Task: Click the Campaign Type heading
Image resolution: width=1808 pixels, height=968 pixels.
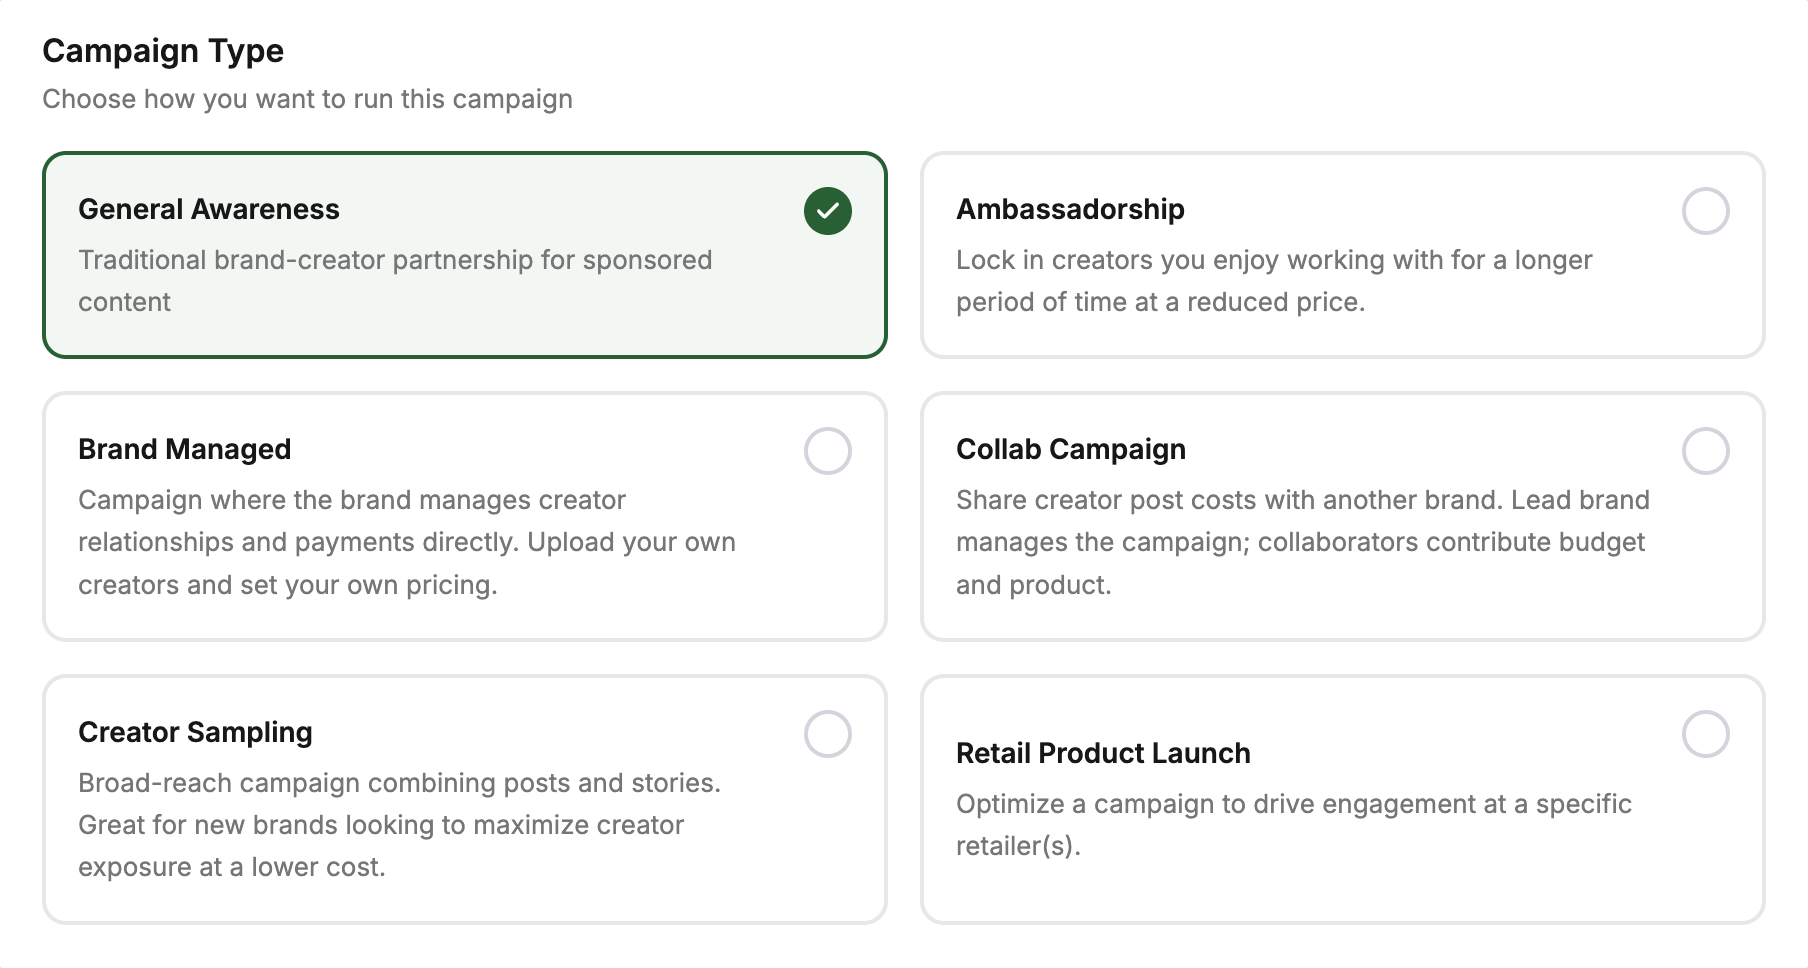Action: click(x=163, y=51)
